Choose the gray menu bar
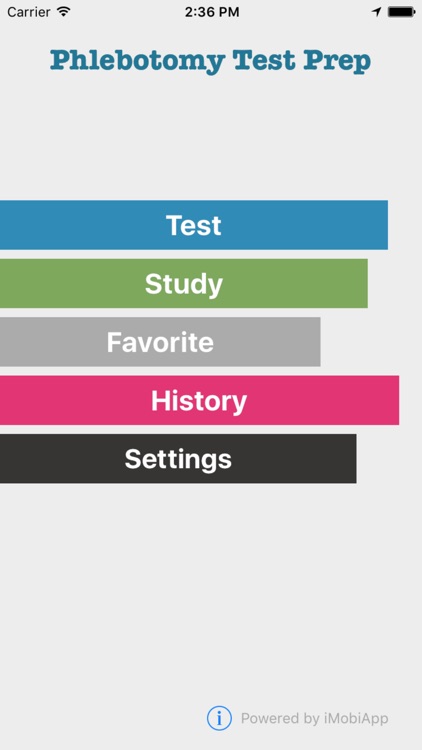Image resolution: width=422 pixels, height=750 pixels. click(160, 342)
